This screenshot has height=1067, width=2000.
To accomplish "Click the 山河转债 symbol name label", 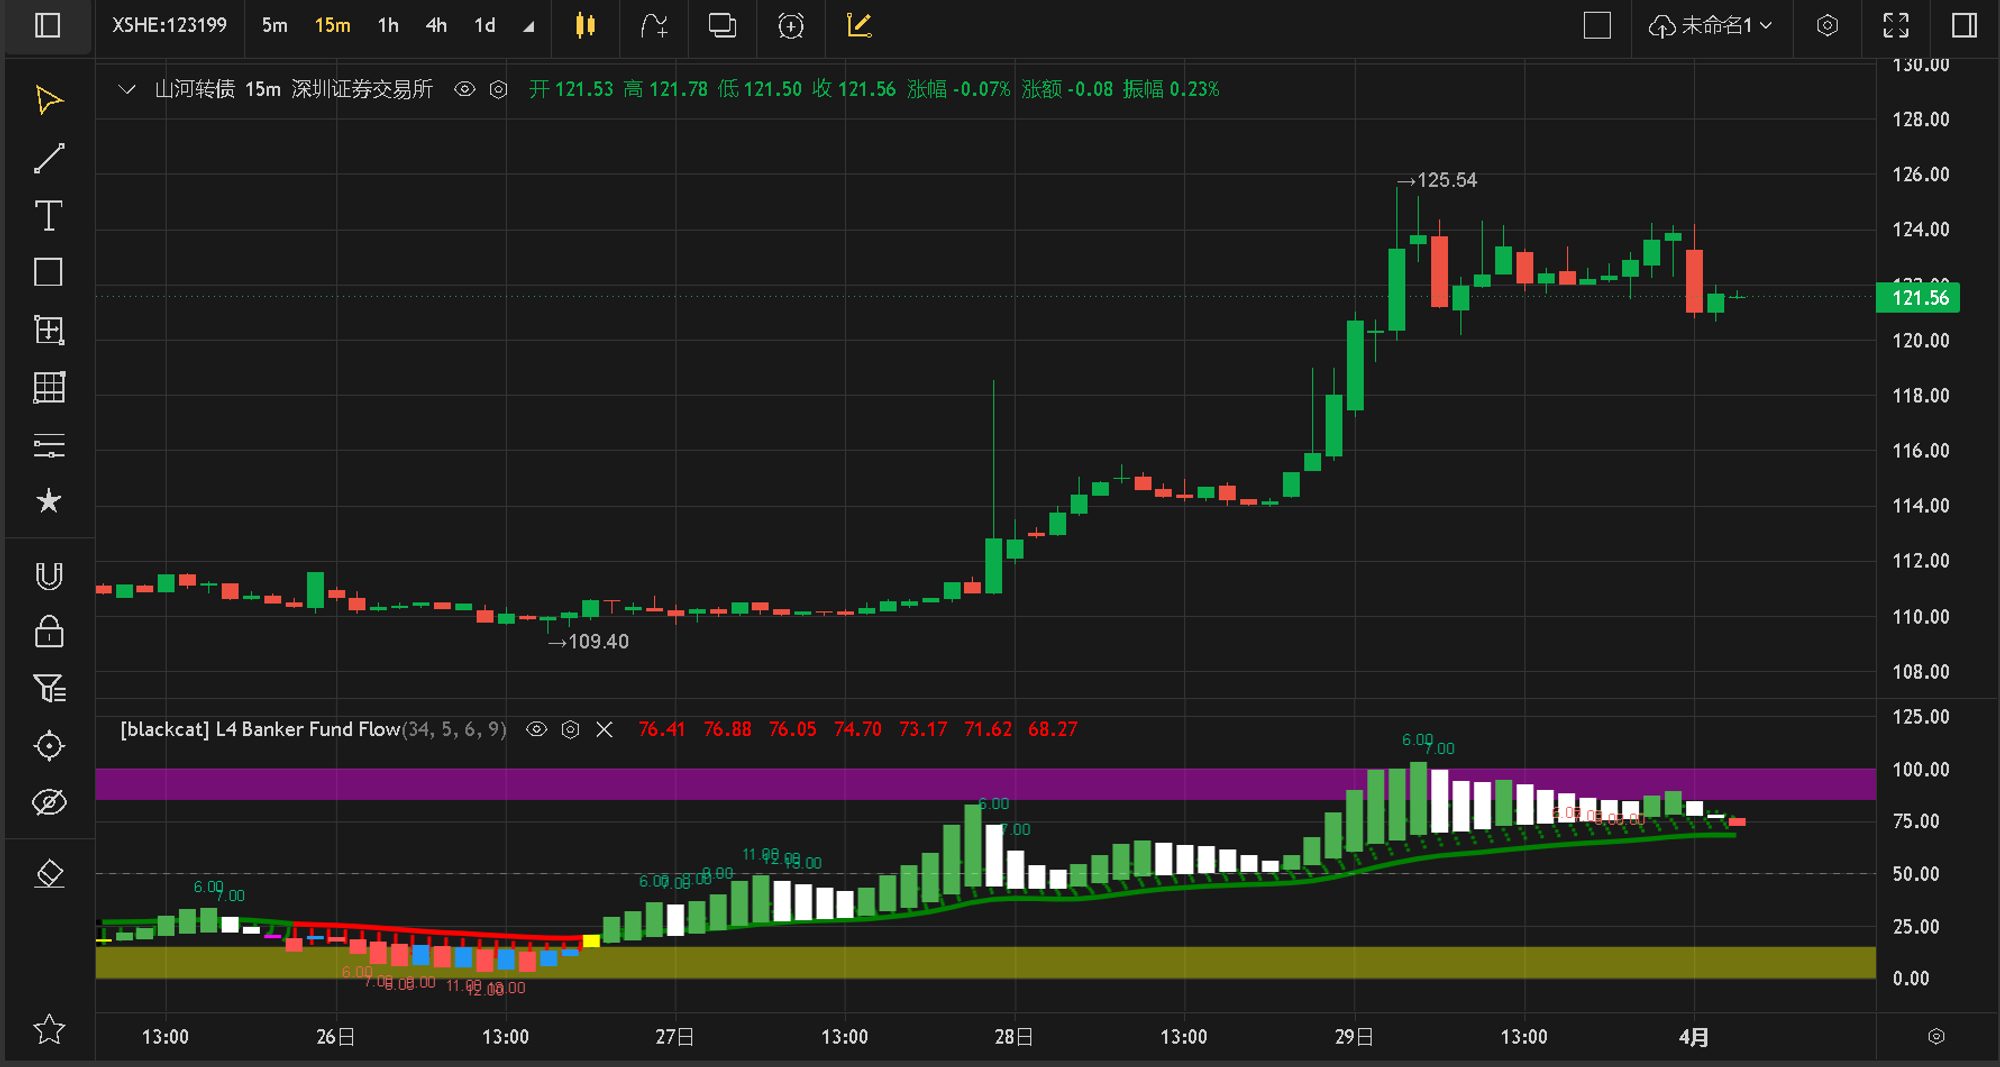I will [194, 89].
